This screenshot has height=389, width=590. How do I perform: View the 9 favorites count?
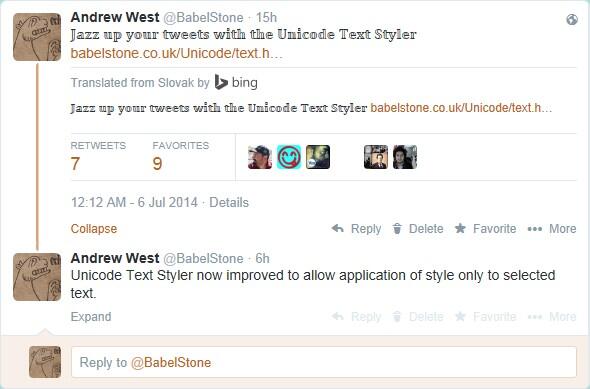(x=157, y=164)
